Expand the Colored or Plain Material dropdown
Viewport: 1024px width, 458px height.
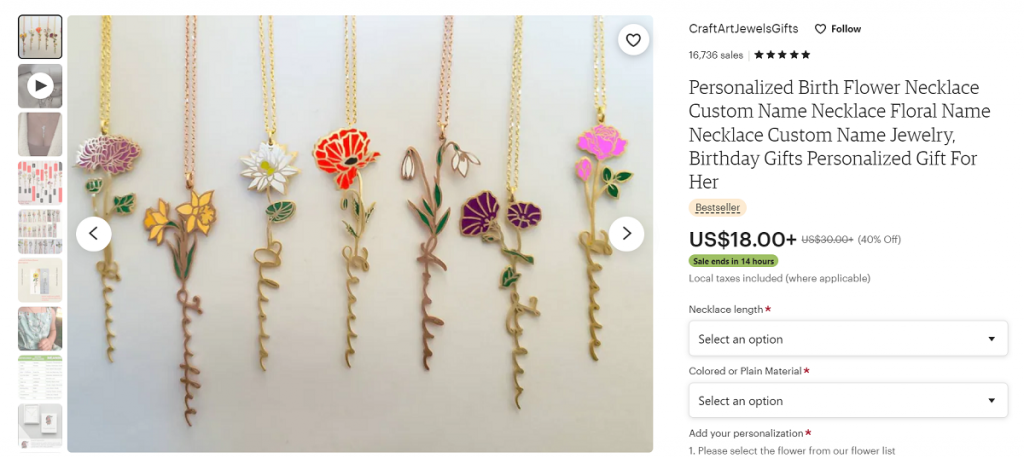pyautogui.click(x=847, y=401)
